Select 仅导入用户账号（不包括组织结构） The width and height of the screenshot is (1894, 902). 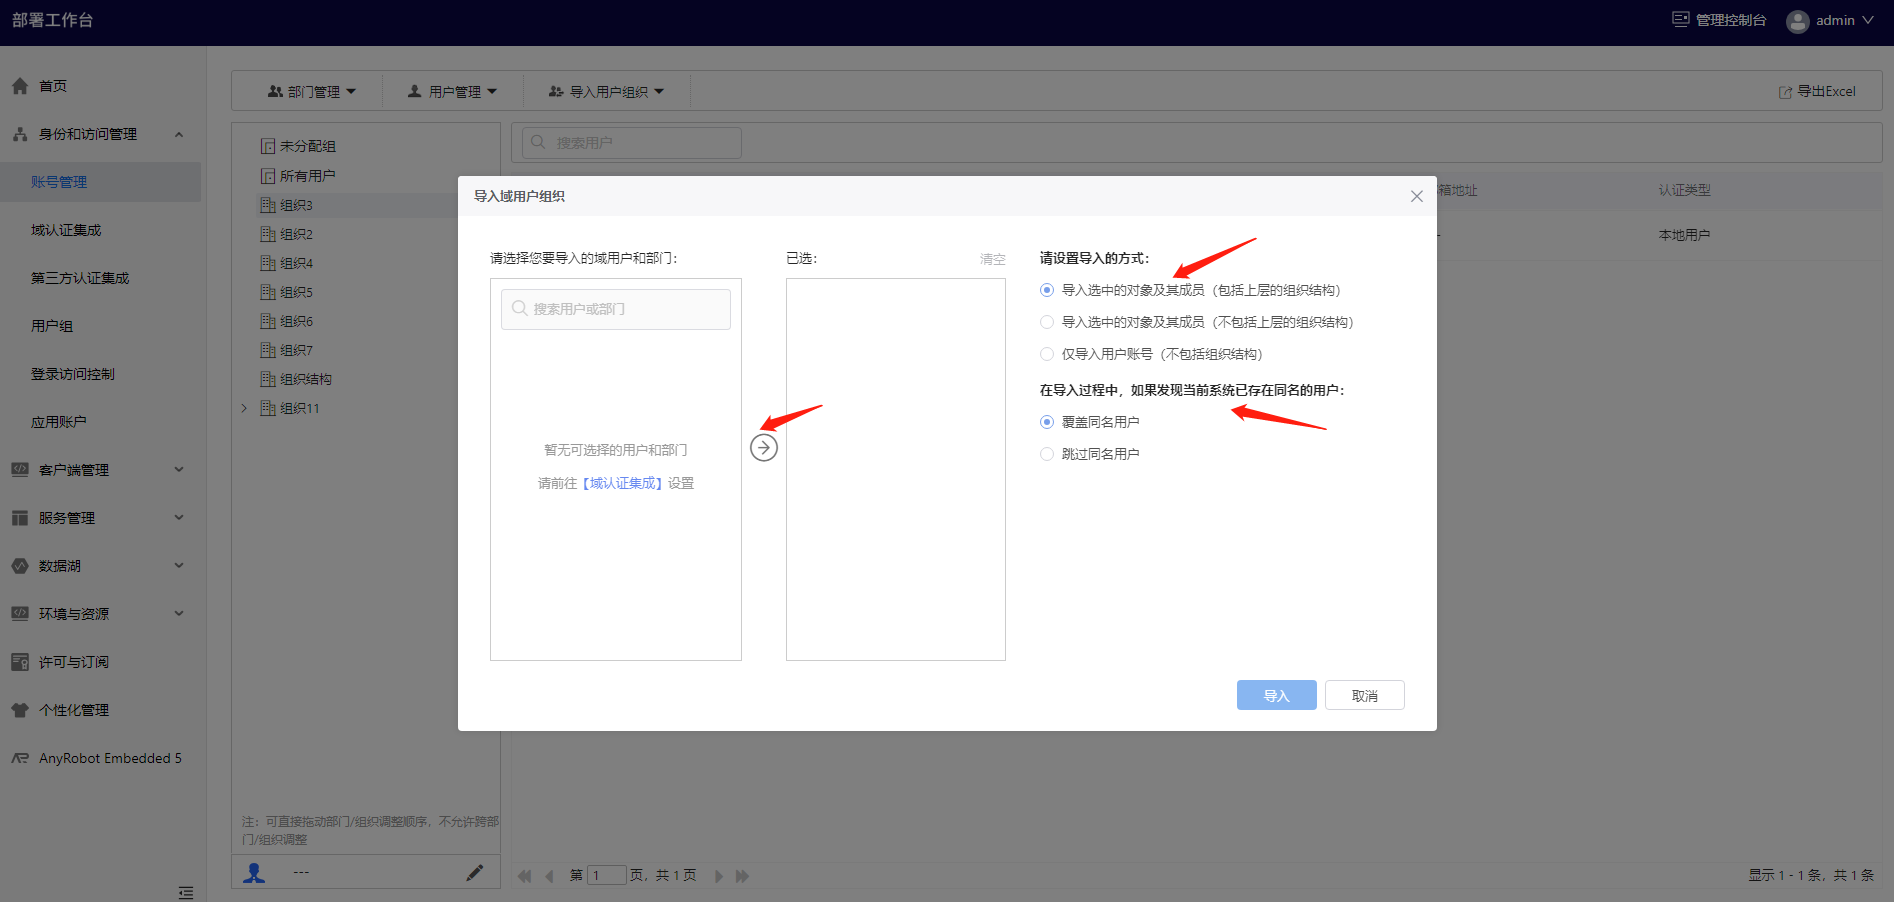coord(1047,354)
